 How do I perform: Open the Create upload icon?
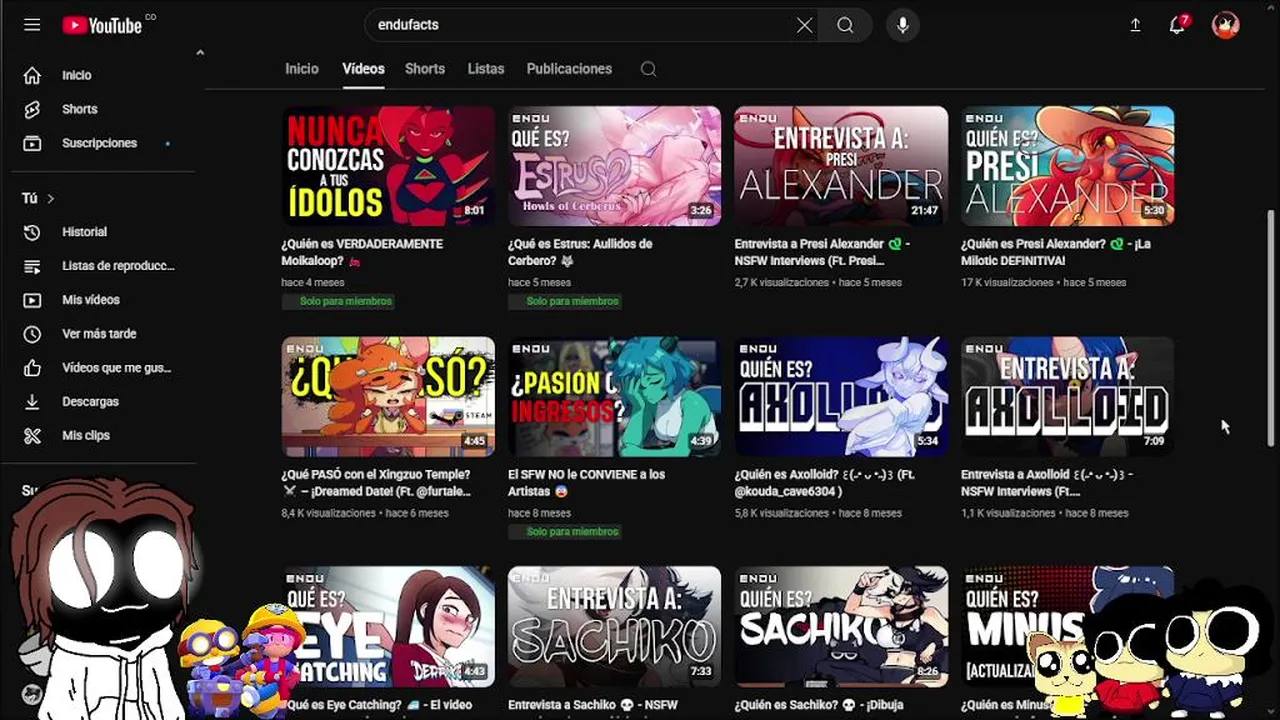pyautogui.click(x=1135, y=25)
